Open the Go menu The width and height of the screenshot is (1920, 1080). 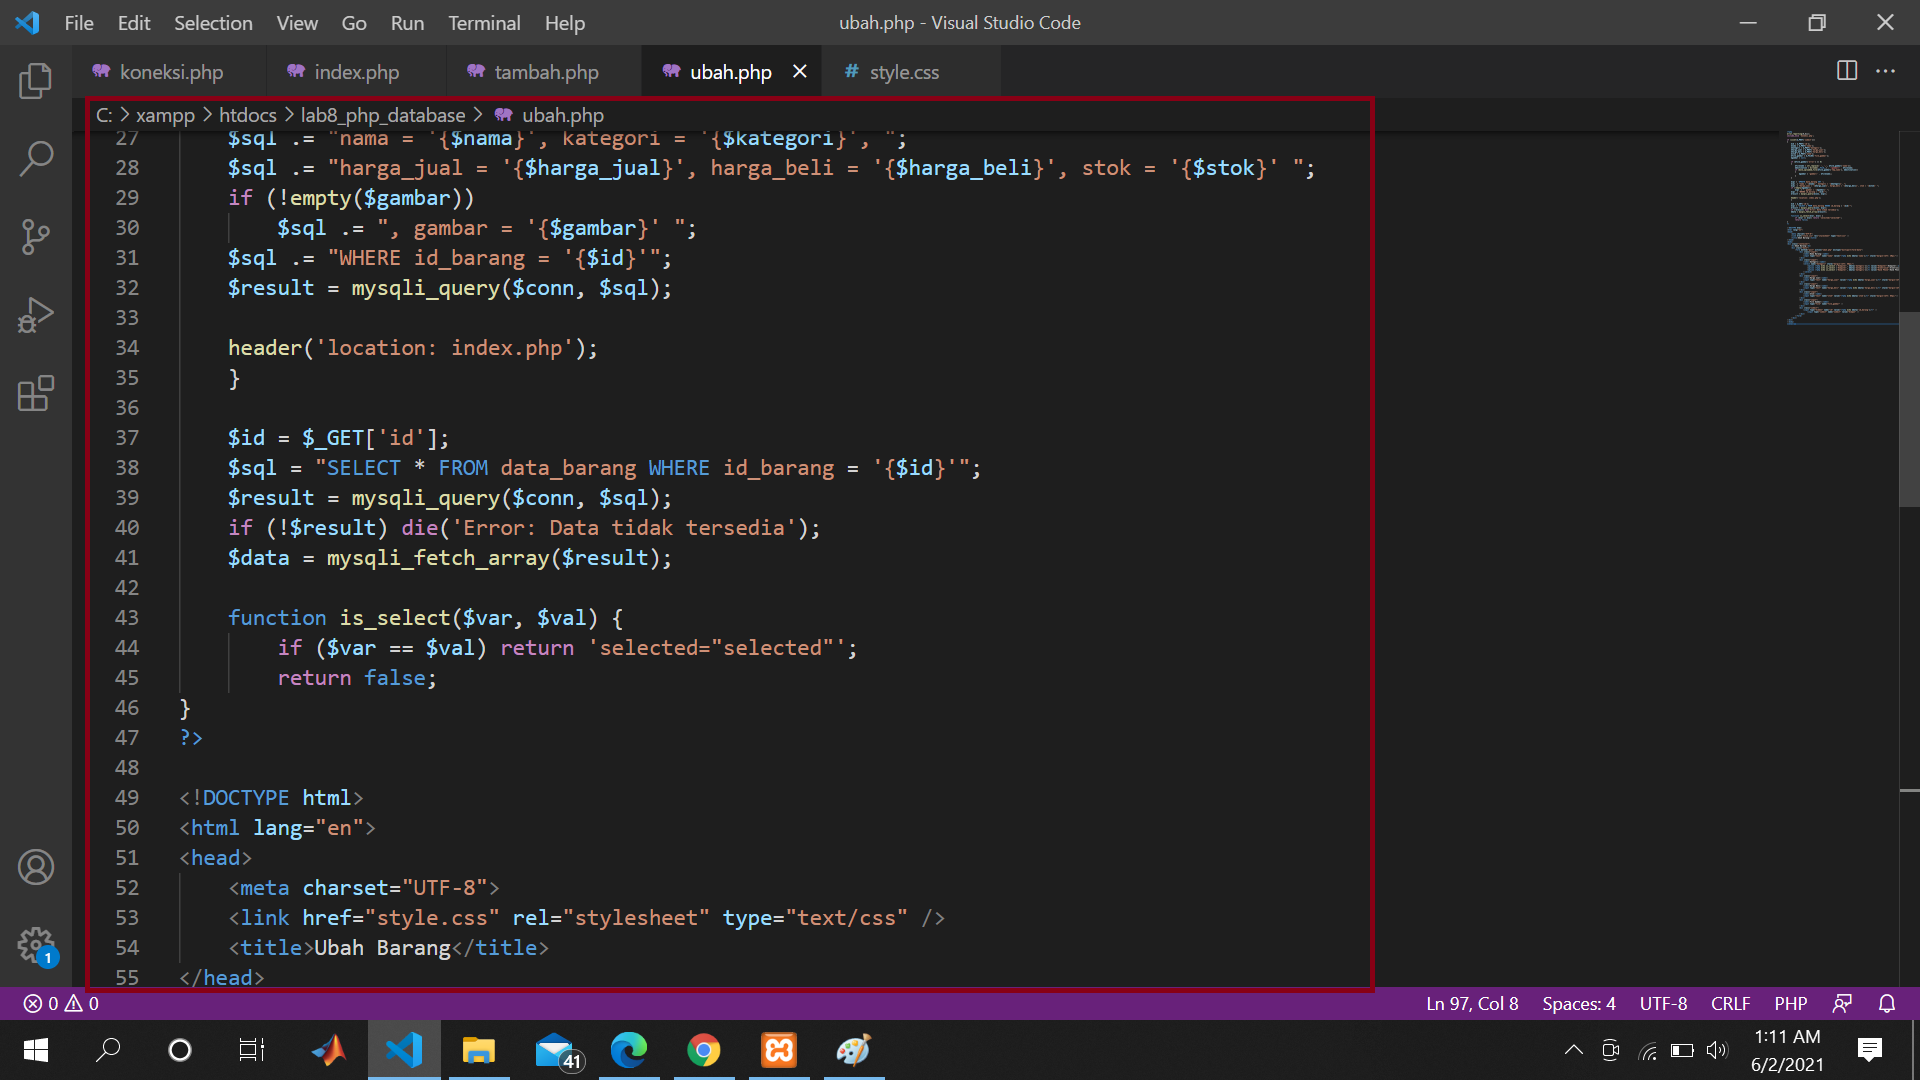pyautogui.click(x=354, y=22)
